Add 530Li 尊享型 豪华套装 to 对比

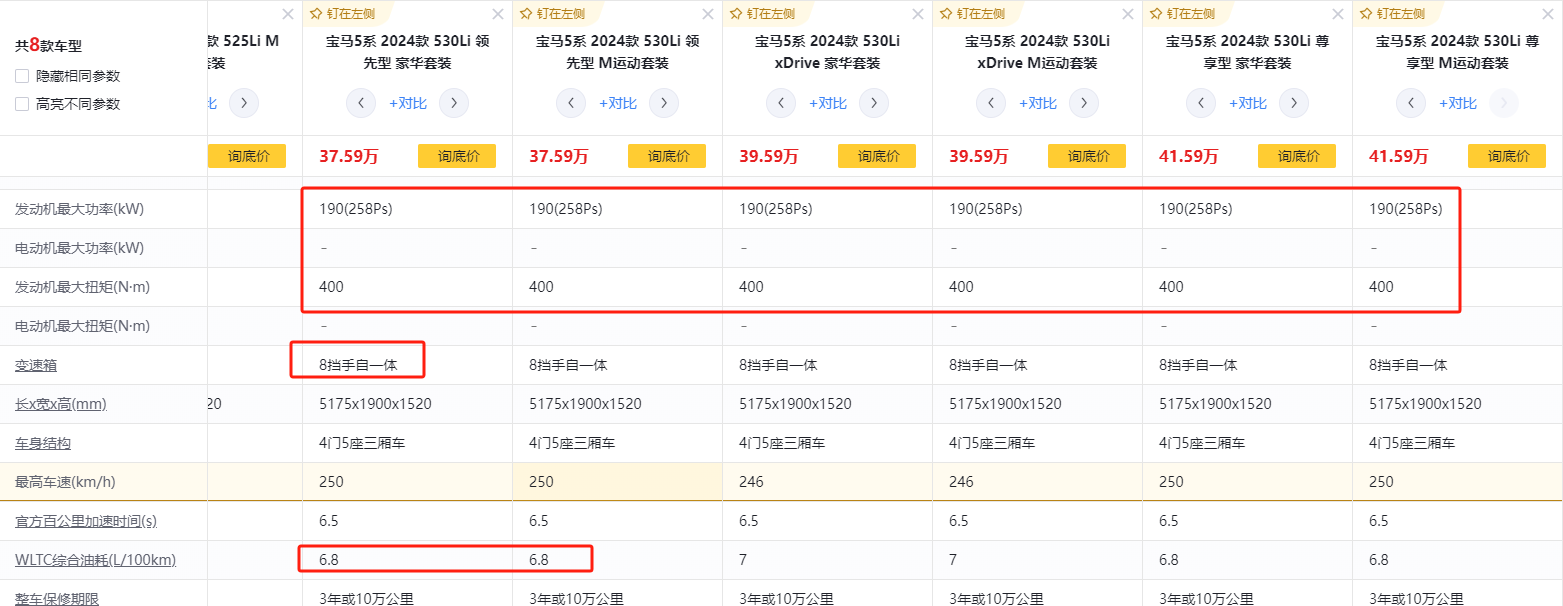click(1248, 103)
